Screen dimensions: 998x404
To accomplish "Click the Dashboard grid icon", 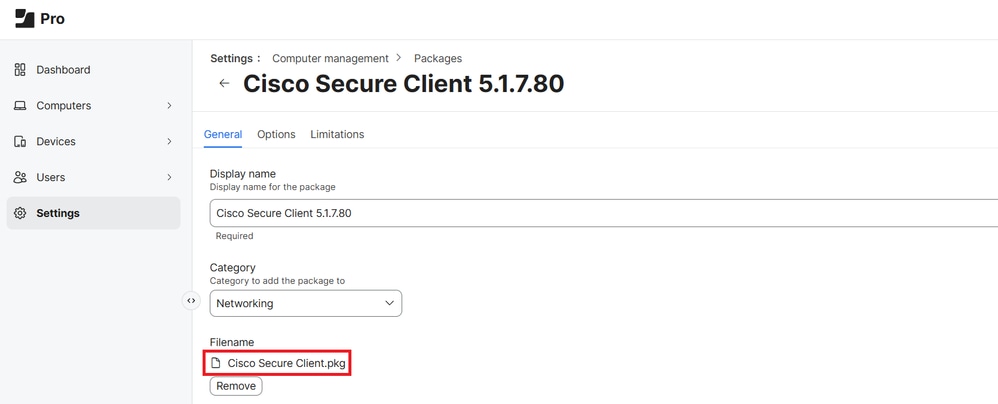I will pyautogui.click(x=20, y=70).
